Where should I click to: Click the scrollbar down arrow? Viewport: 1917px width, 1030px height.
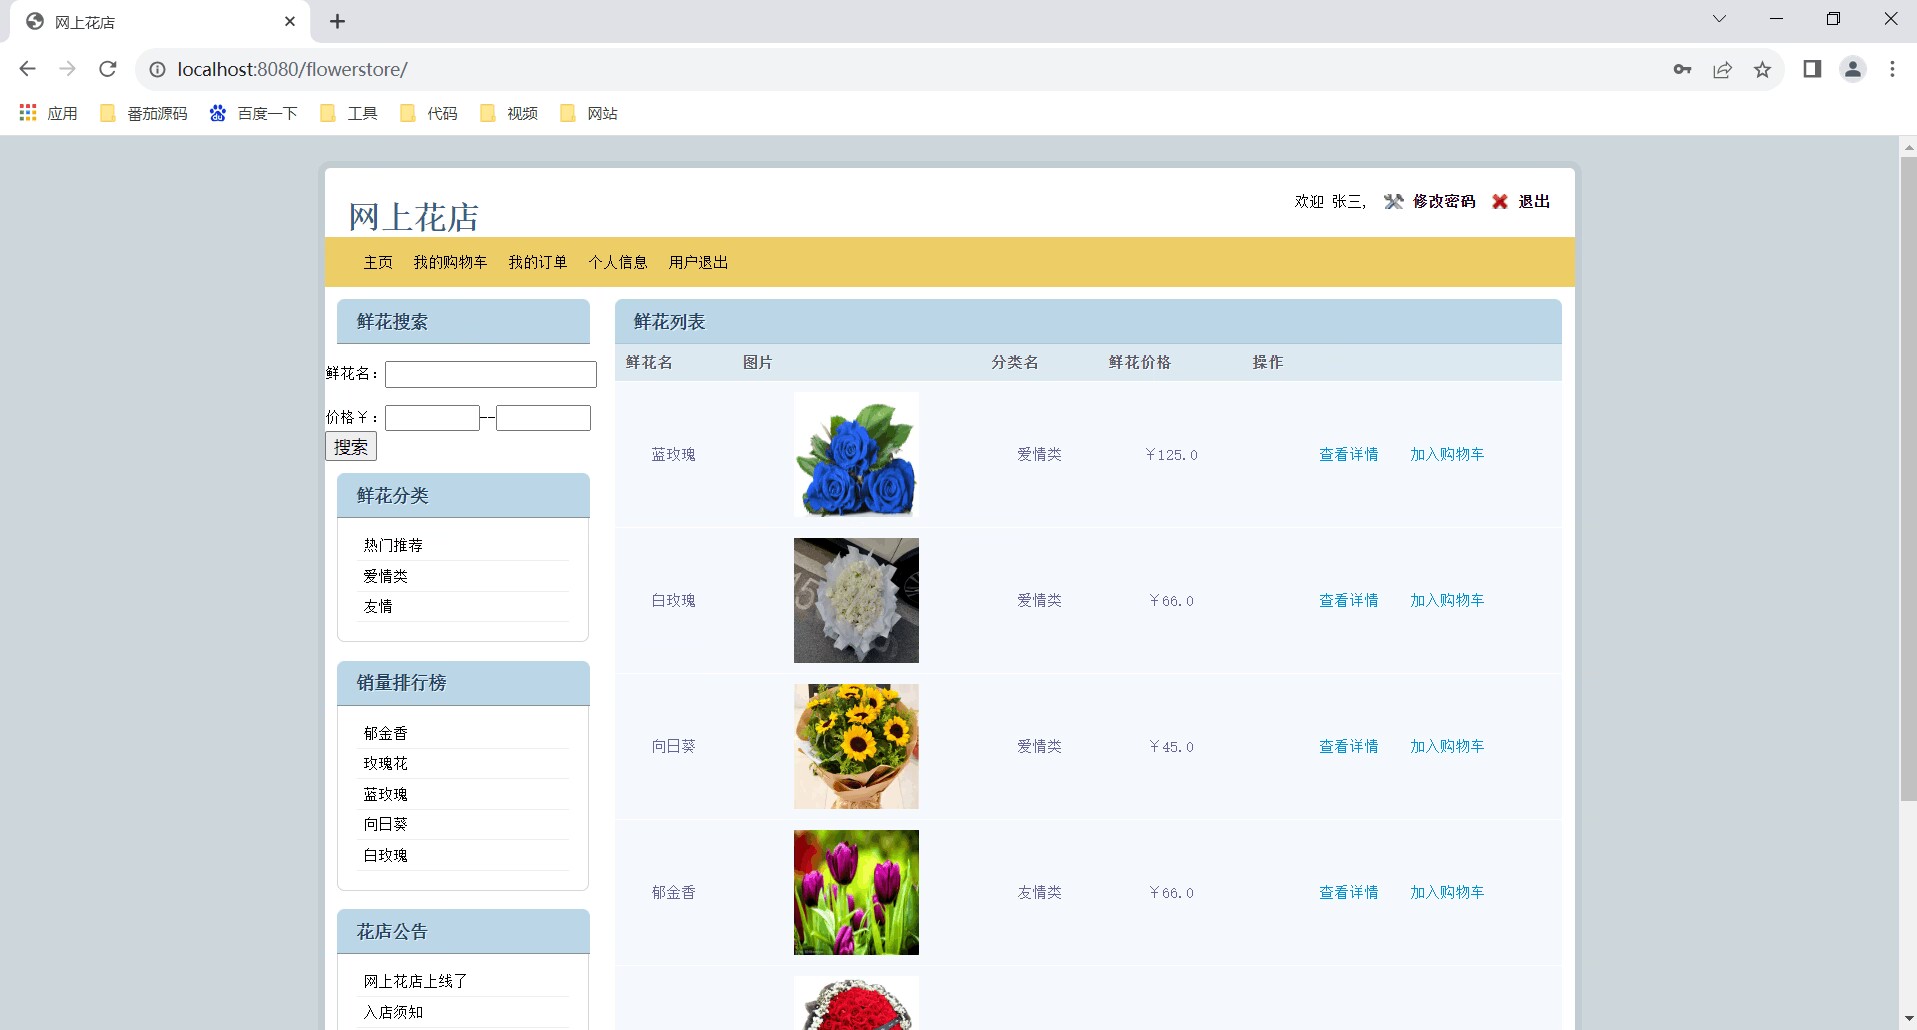(1908, 1020)
